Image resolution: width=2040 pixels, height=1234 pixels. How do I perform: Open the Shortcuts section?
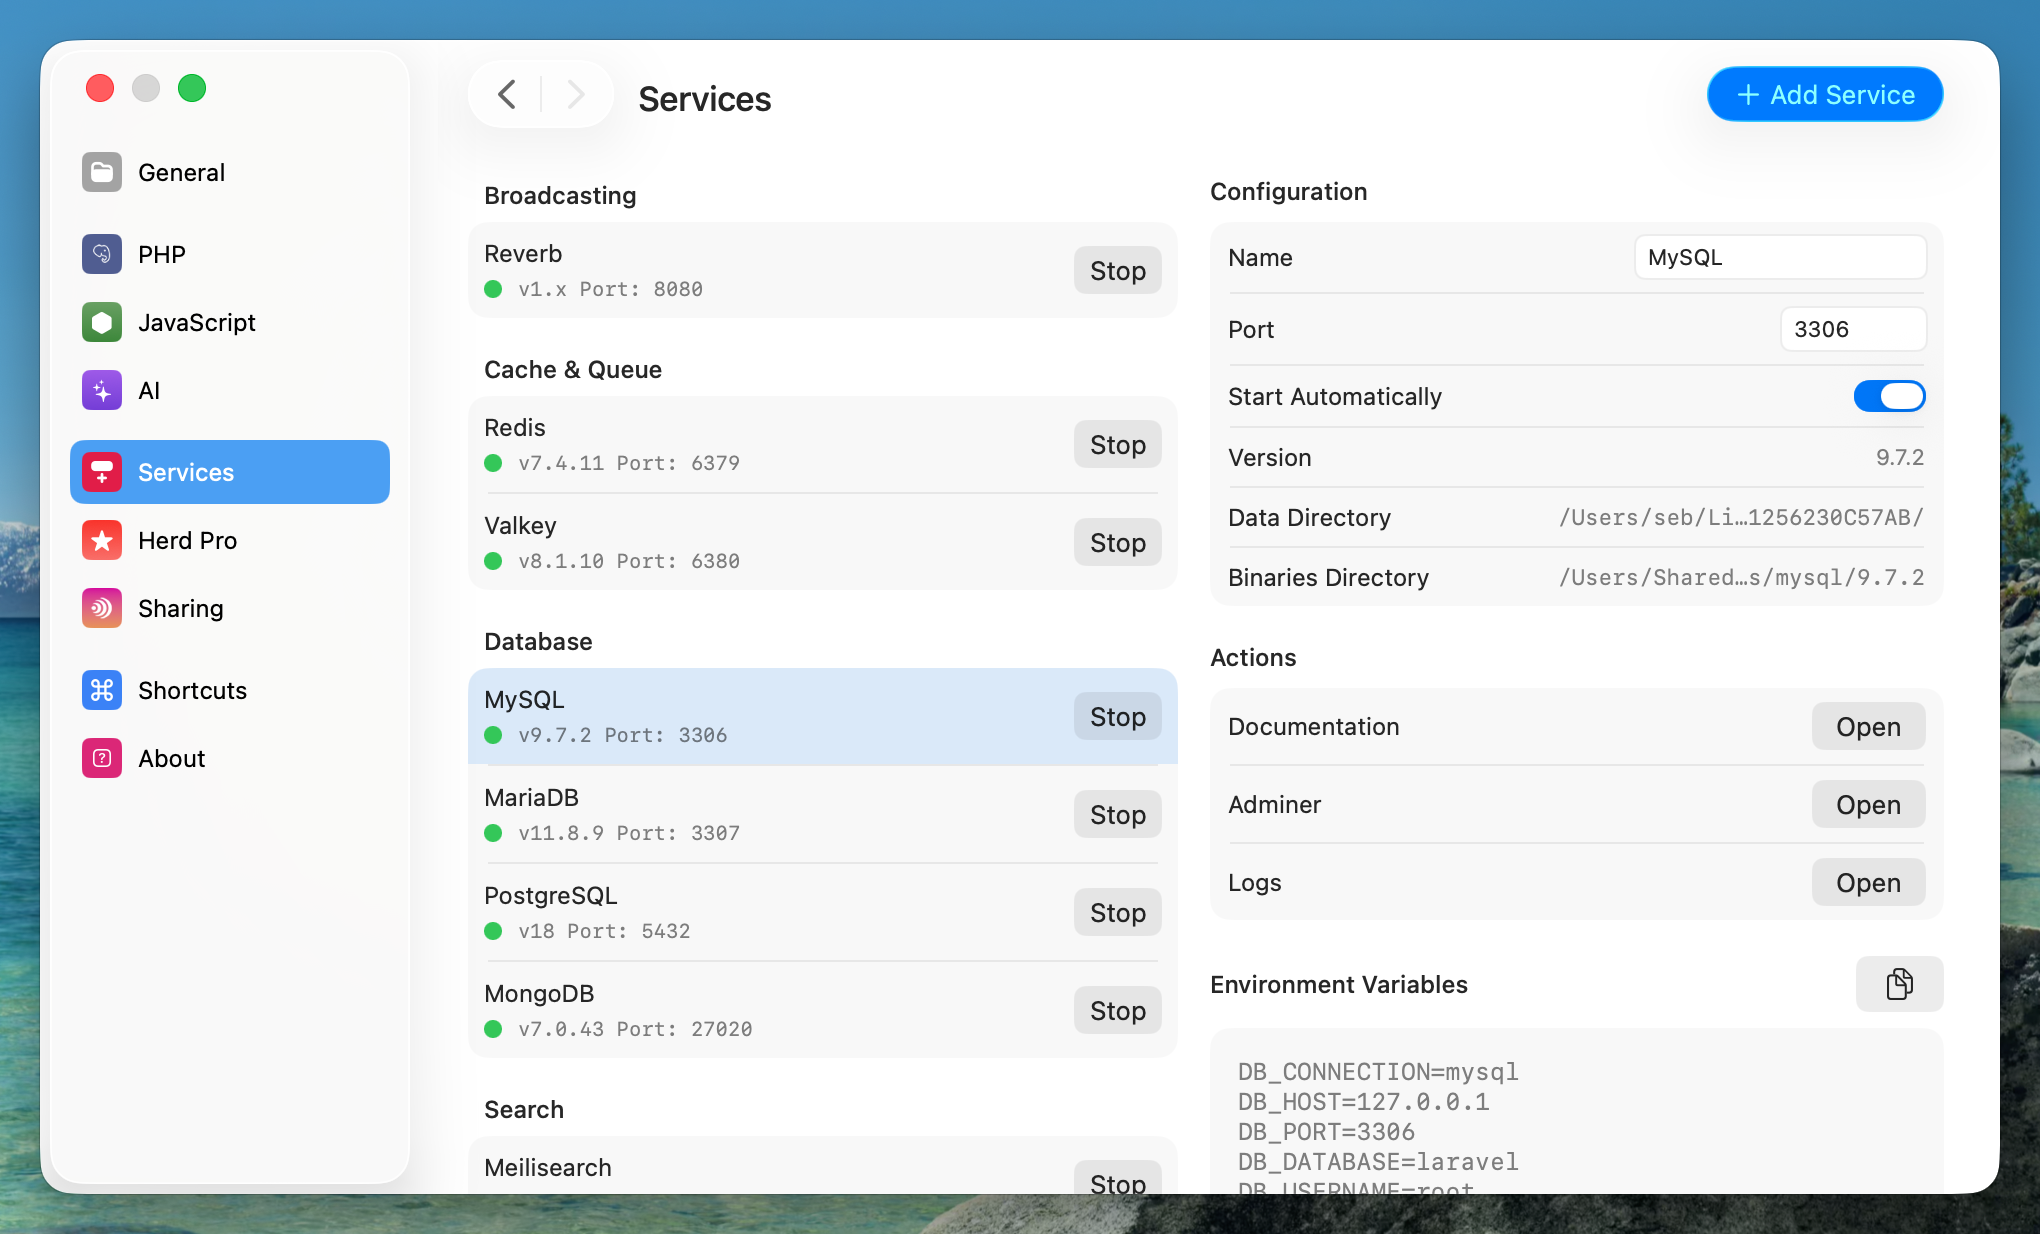click(x=230, y=690)
